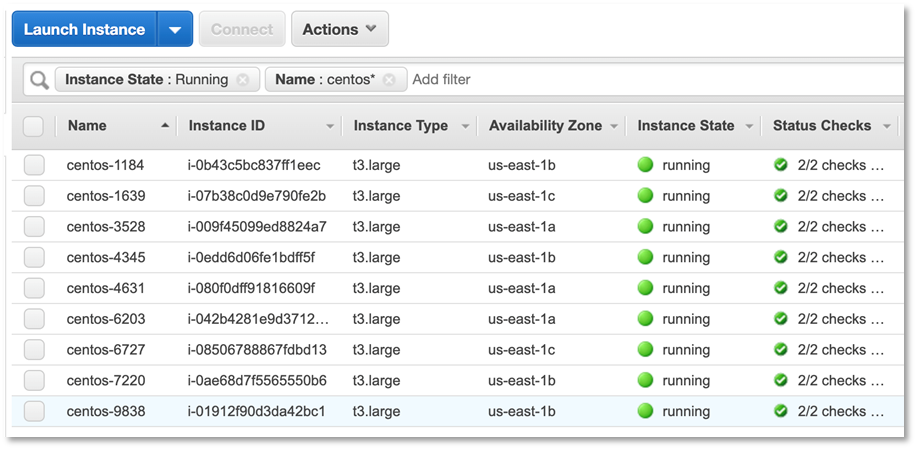Remove the Name centos* filter

pos(389,80)
